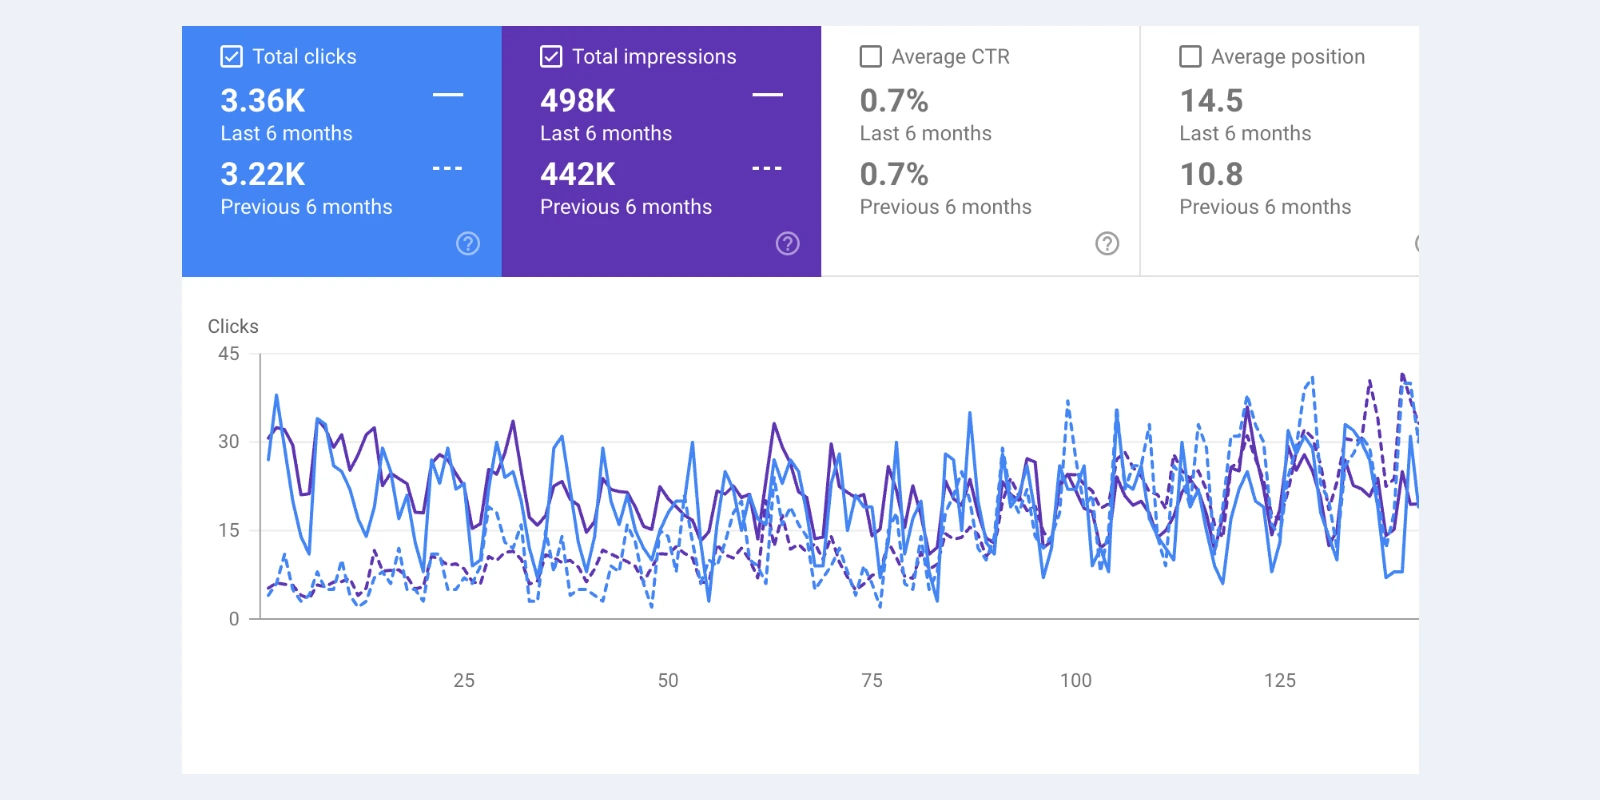
Task: Click 'Previous 6 months' under Average CTR
Action: [x=946, y=207]
